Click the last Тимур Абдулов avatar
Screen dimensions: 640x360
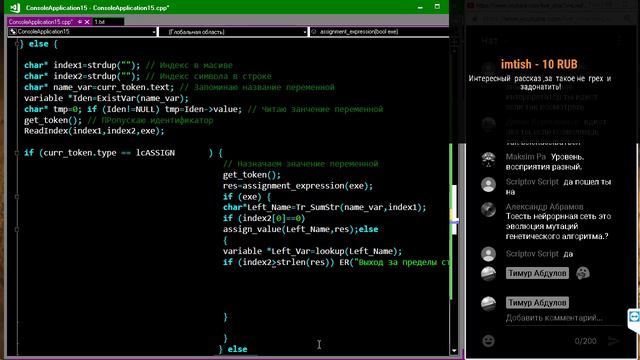pos(488,304)
